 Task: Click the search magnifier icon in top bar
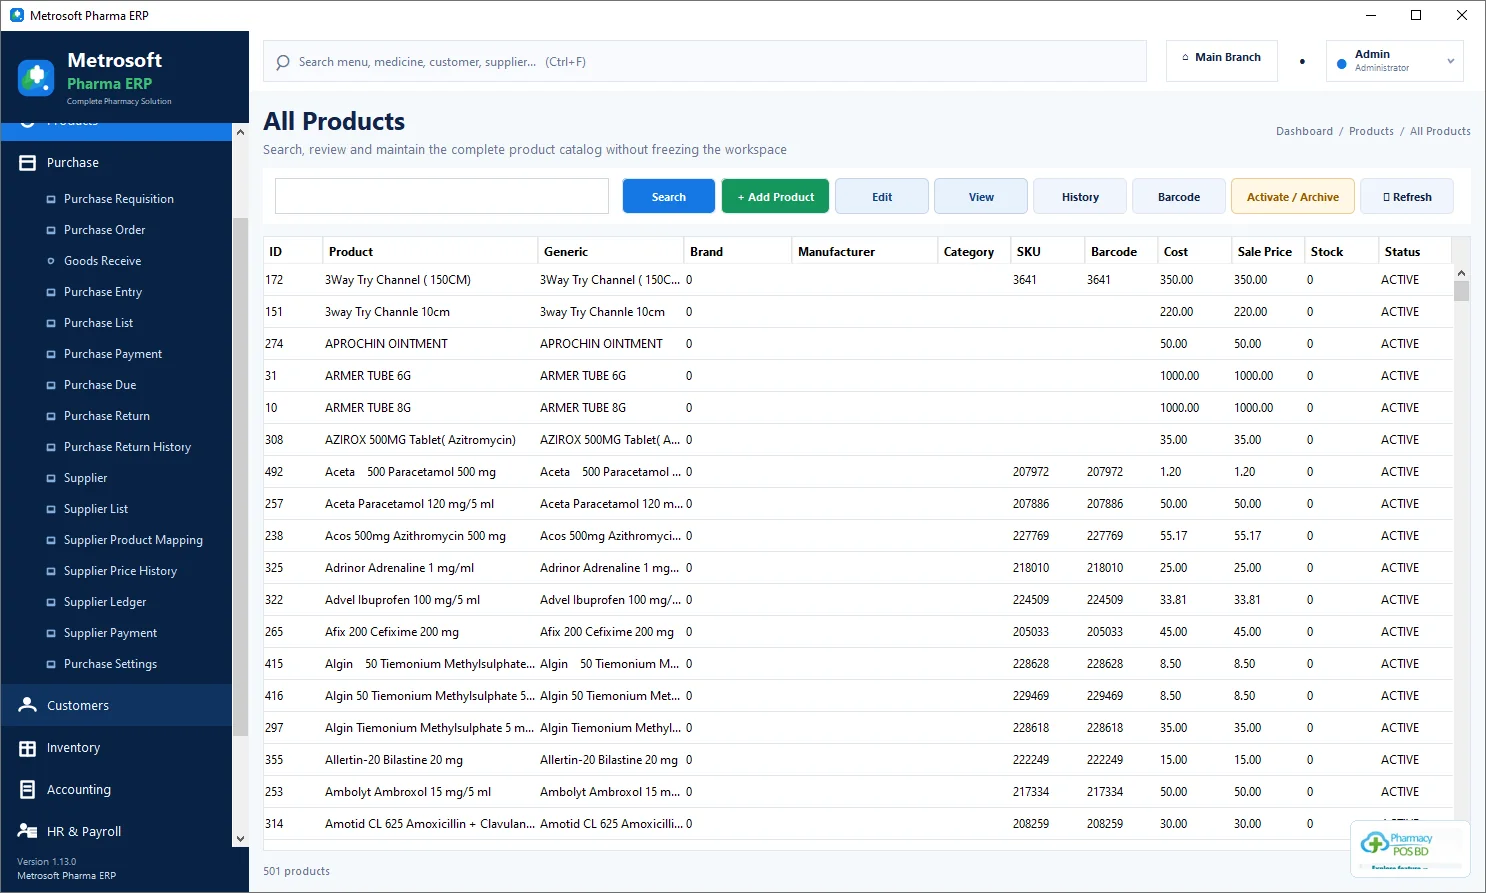[283, 62]
